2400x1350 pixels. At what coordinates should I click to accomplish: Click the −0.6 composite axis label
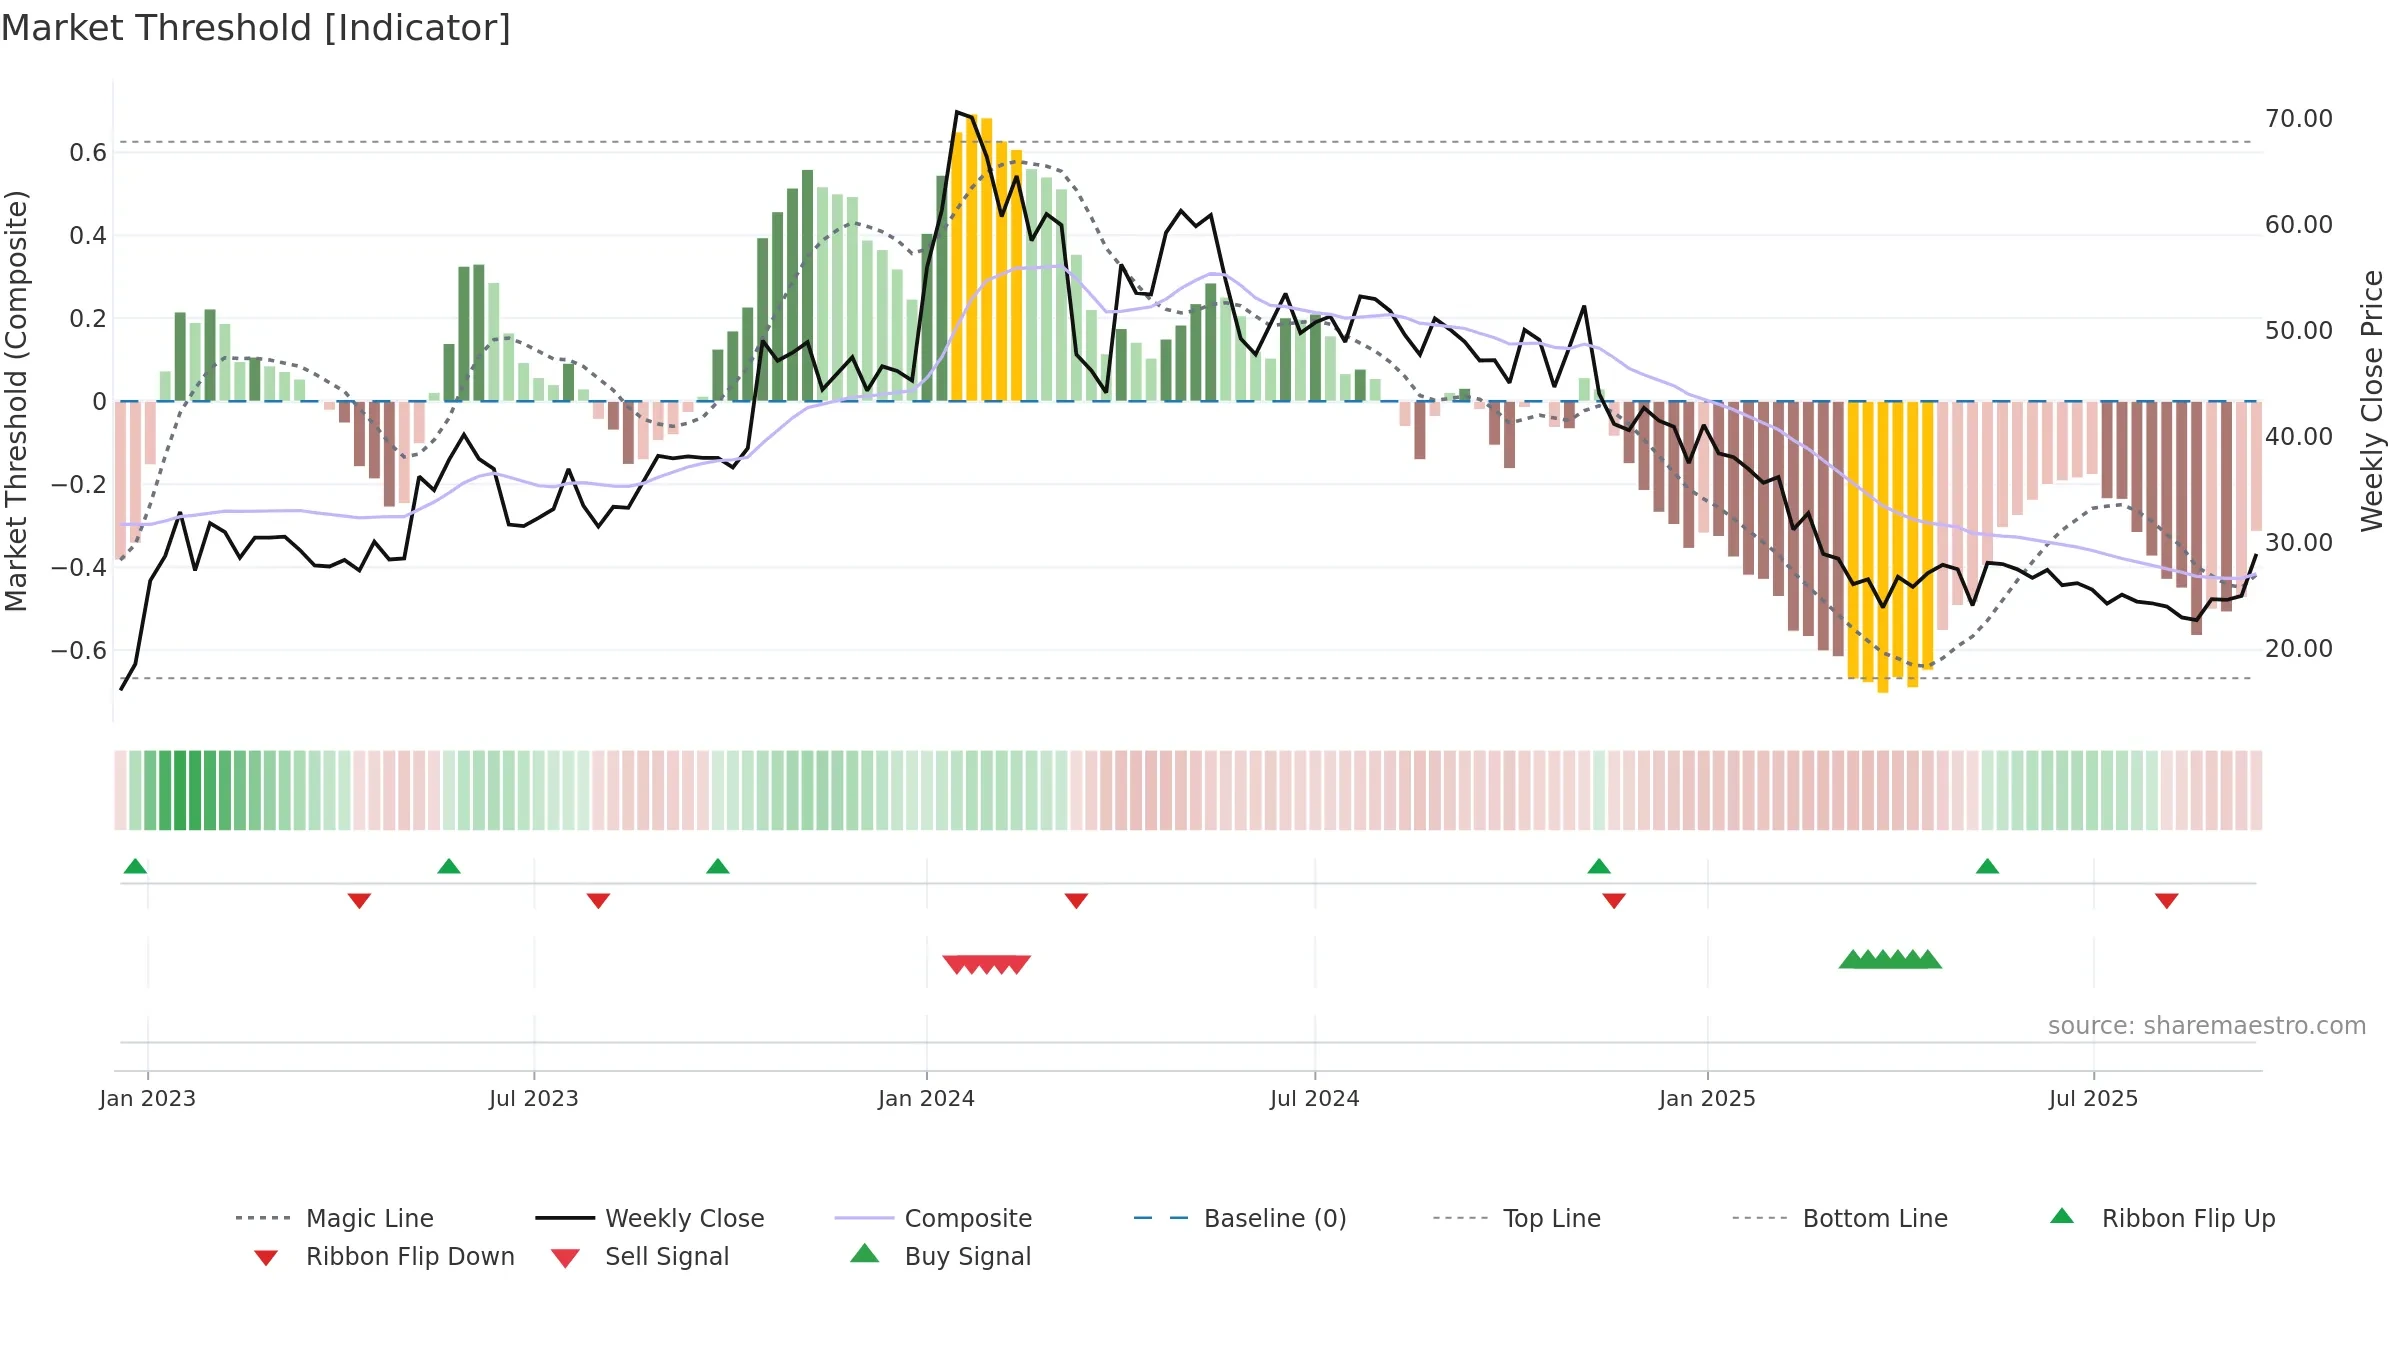pos(79,651)
